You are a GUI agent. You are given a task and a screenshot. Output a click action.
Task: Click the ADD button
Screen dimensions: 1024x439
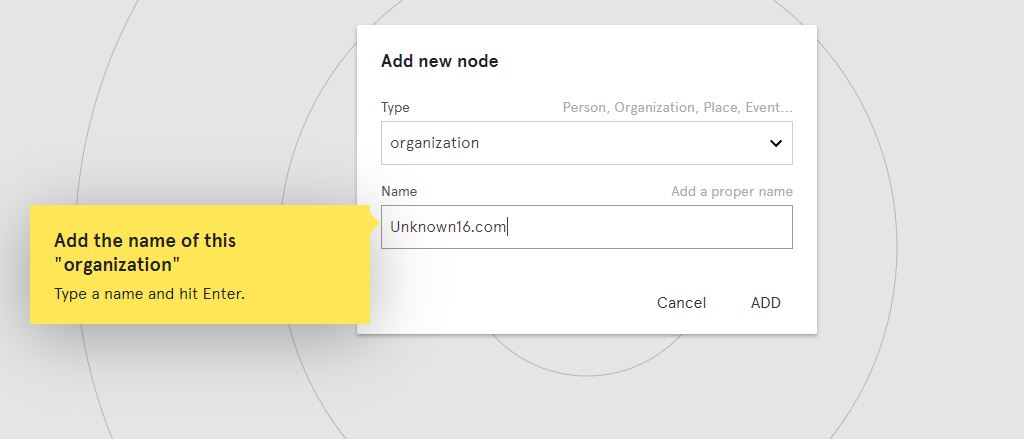(x=765, y=302)
